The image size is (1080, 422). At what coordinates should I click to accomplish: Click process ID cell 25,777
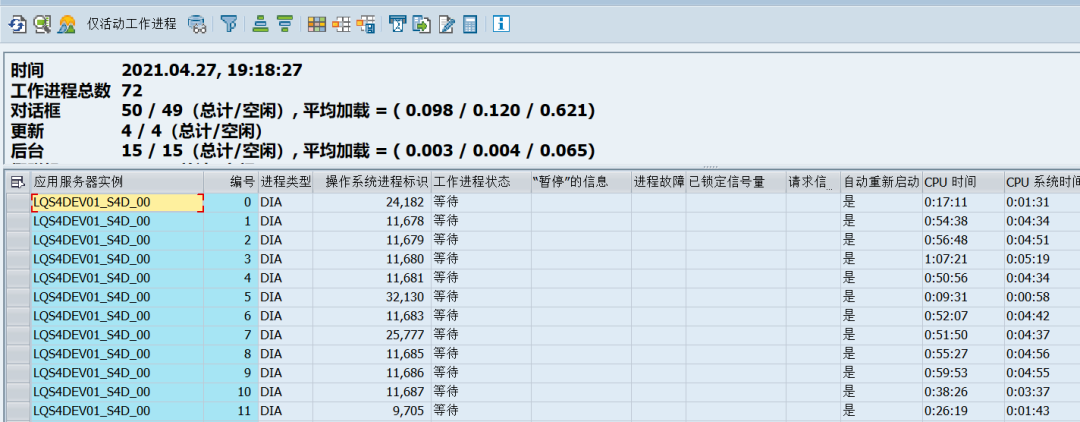coord(372,335)
